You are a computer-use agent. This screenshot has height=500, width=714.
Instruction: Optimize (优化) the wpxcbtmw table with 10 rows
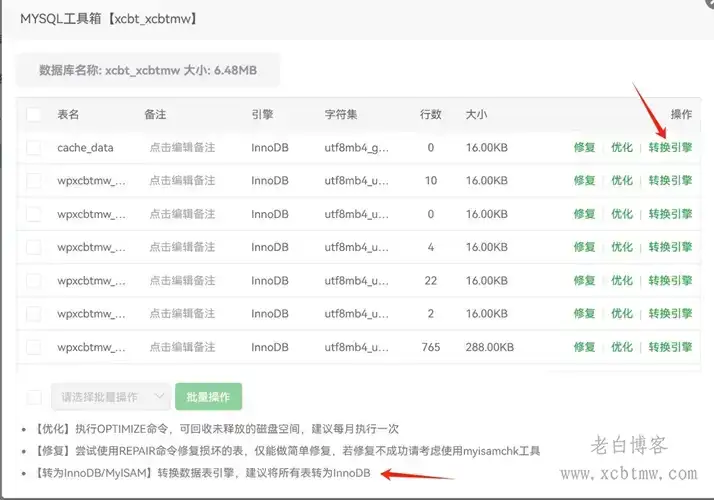click(622, 181)
